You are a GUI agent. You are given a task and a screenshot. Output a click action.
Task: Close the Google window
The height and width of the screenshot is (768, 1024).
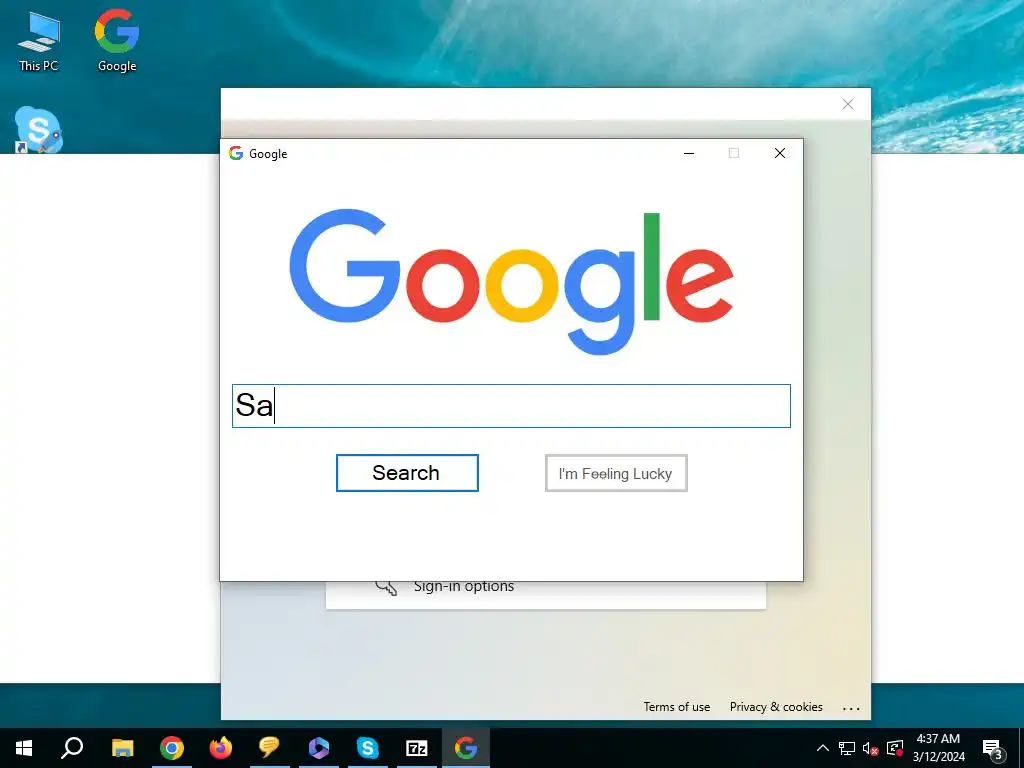click(x=780, y=153)
